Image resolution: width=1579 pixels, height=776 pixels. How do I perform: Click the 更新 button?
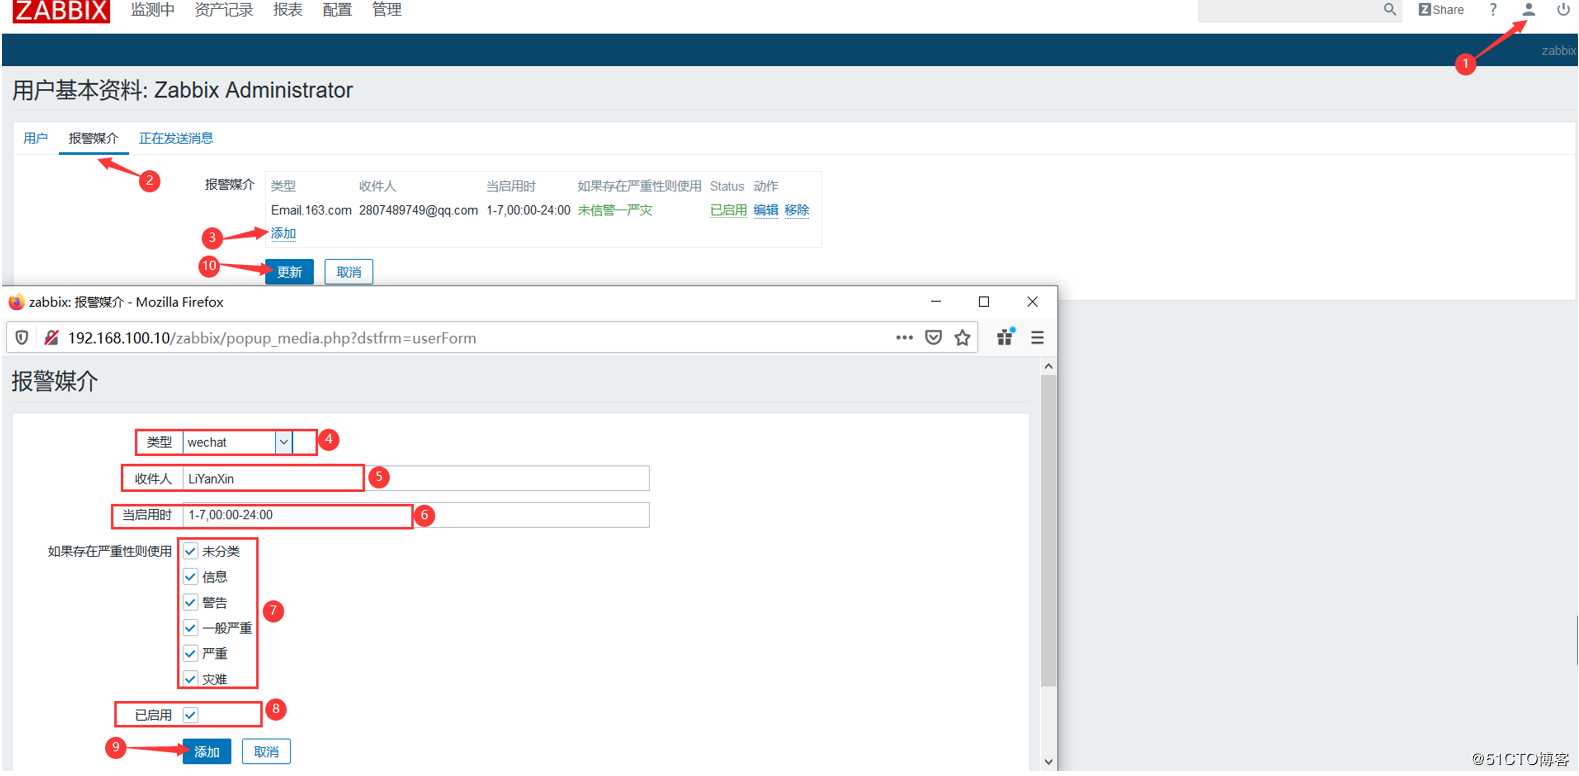point(289,272)
